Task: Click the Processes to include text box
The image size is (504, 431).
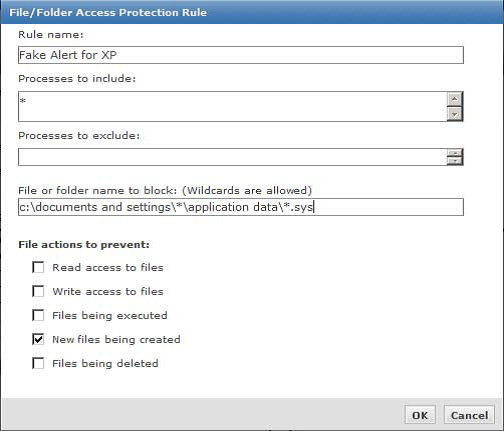Action: coord(232,106)
